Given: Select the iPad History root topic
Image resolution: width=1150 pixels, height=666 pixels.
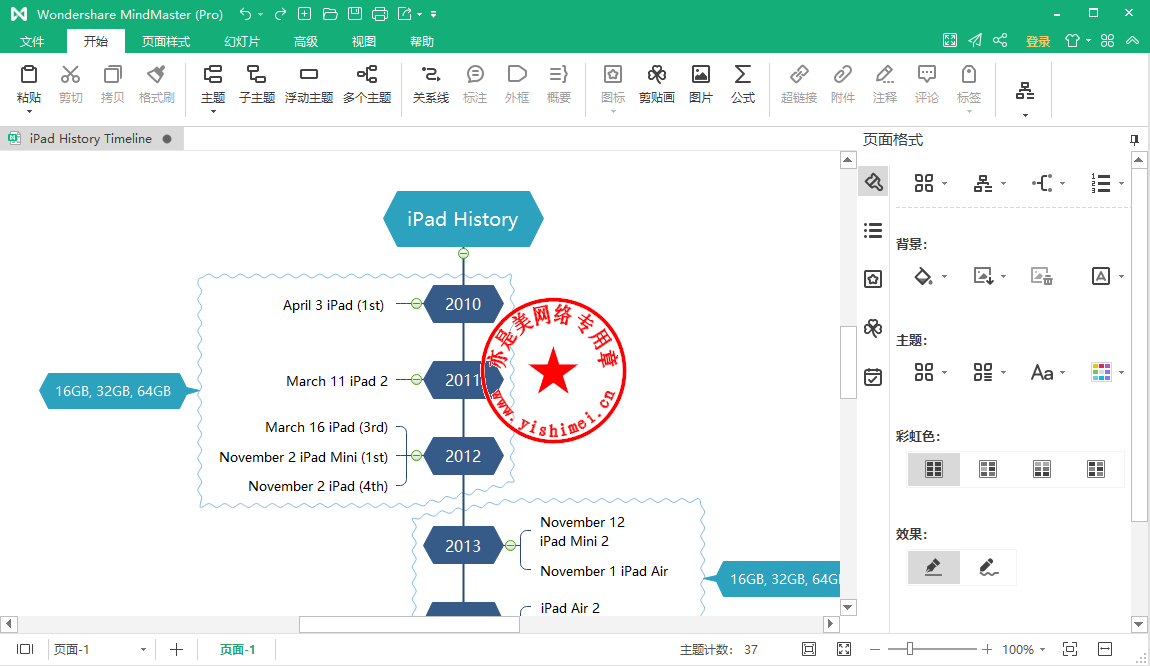Looking at the screenshot, I should [462, 219].
